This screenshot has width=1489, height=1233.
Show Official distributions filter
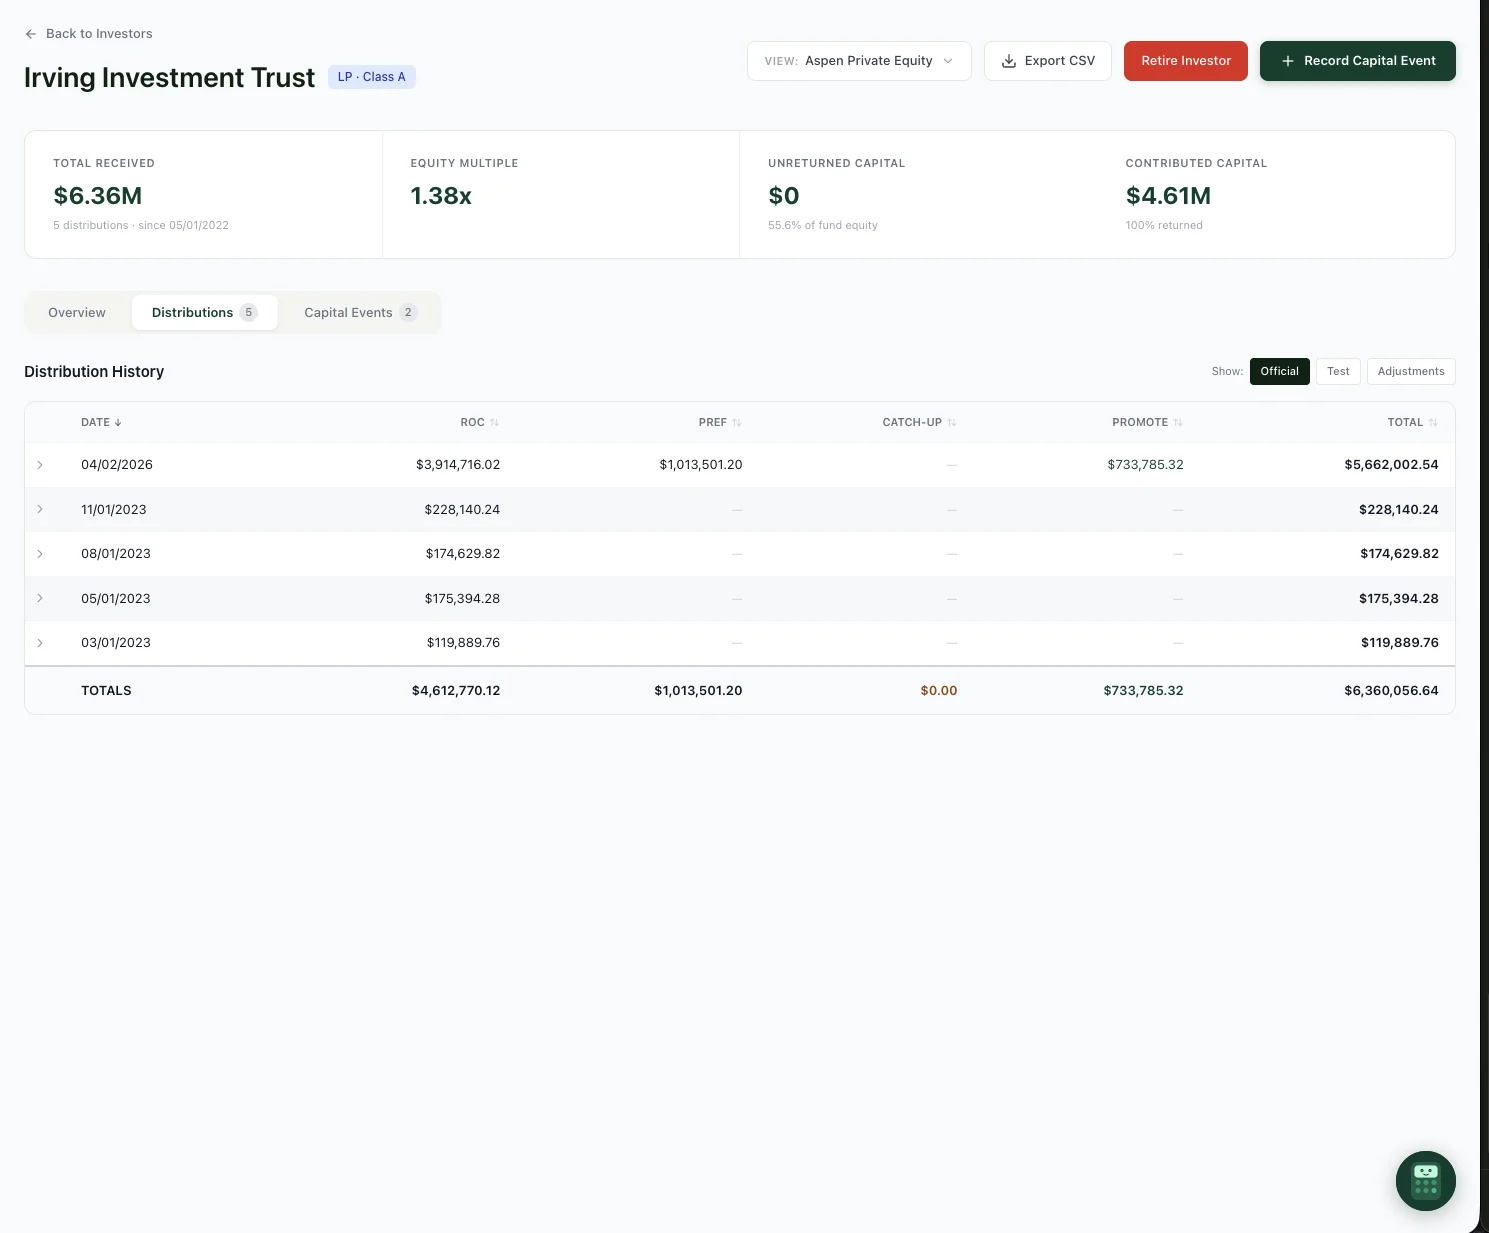[x=1279, y=371]
